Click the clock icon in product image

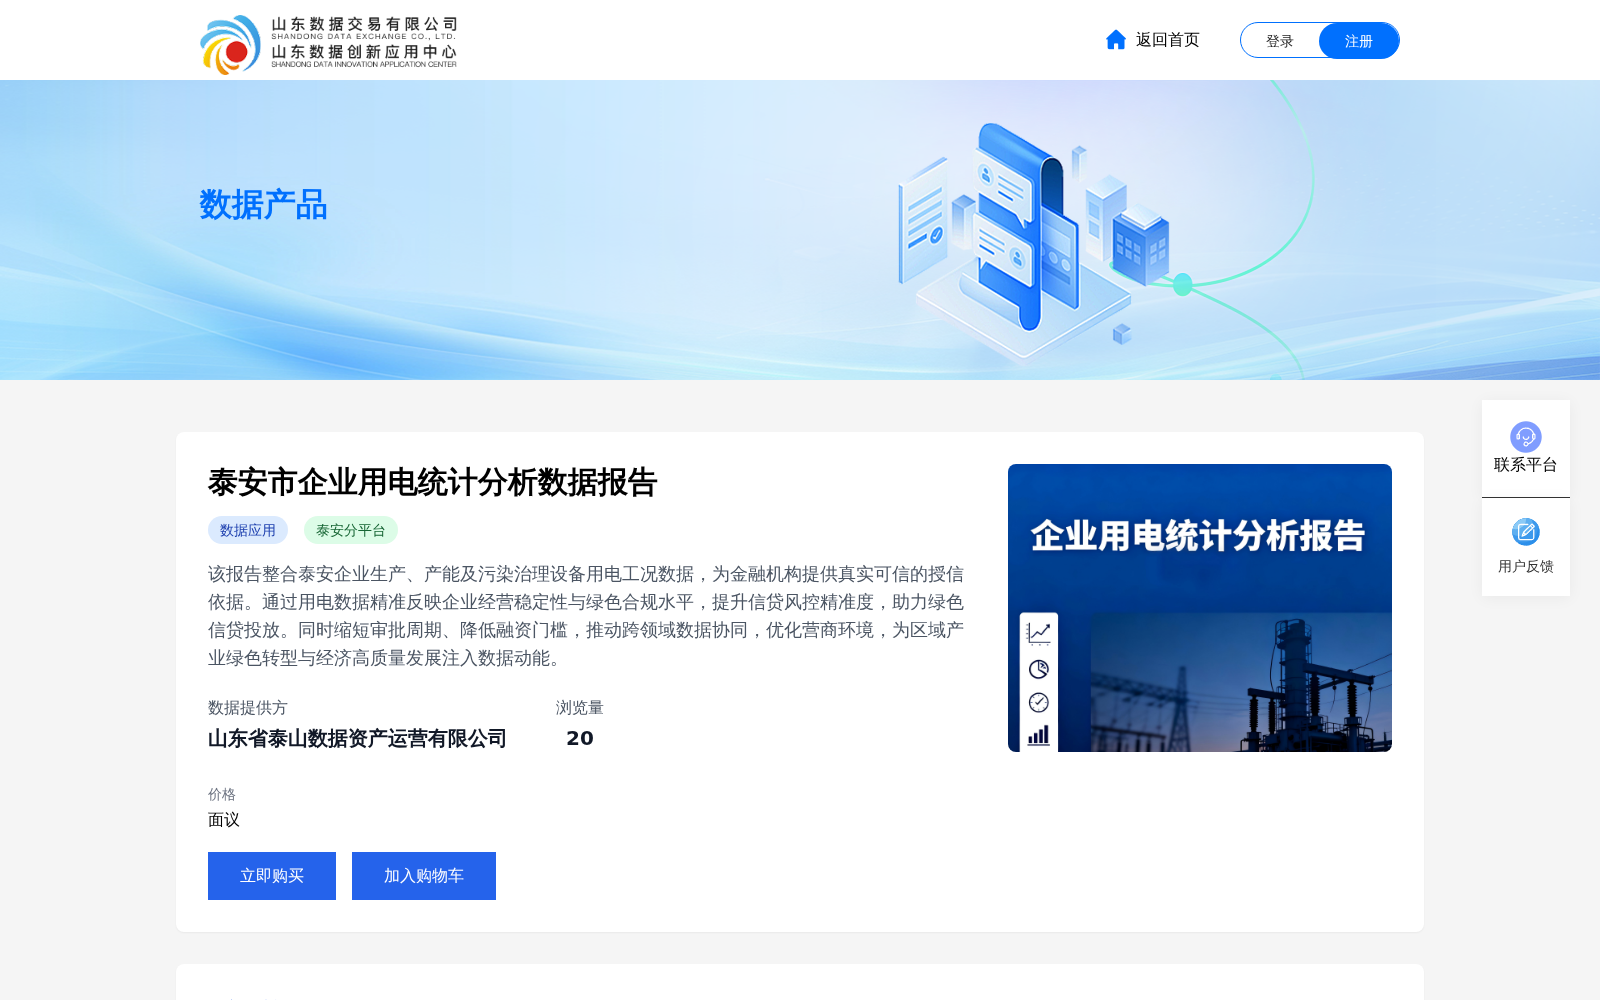(1039, 703)
